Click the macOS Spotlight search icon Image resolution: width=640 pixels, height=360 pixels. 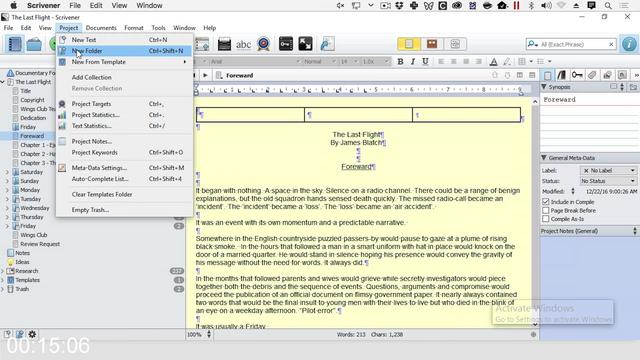coord(608,6)
